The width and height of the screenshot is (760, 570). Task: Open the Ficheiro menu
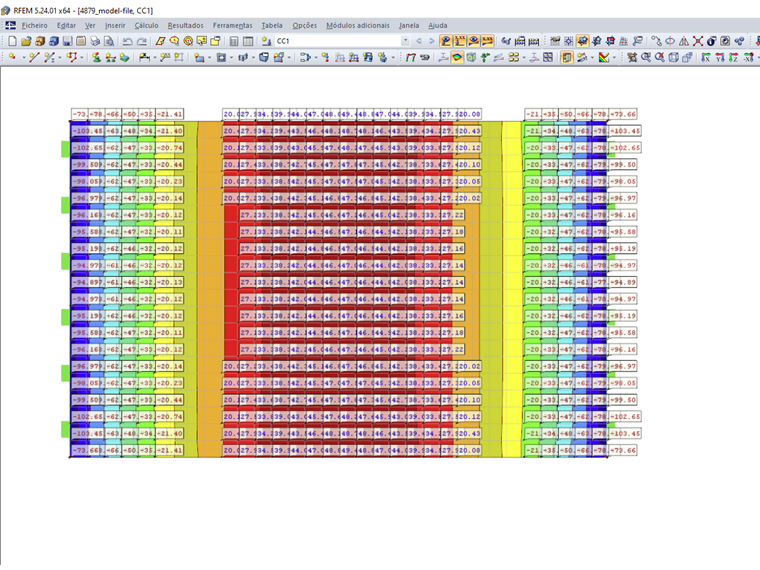(35, 25)
